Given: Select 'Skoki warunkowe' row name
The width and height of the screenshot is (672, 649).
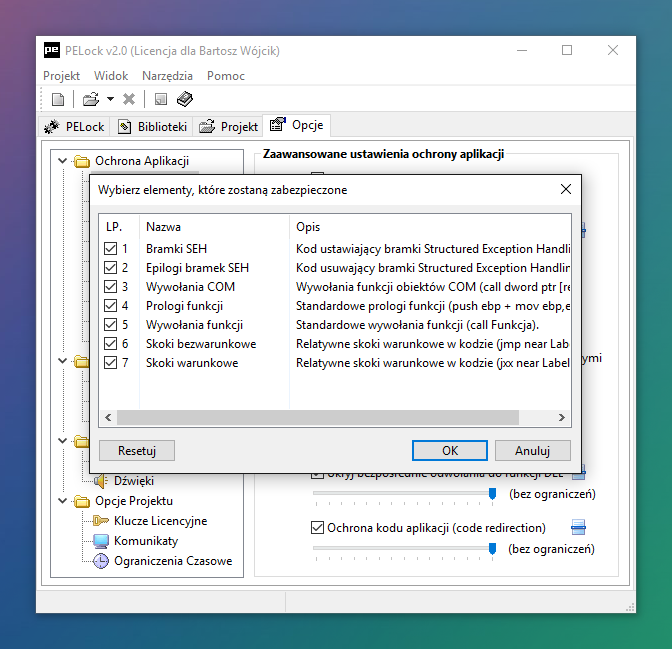Looking at the screenshot, I should (192, 363).
